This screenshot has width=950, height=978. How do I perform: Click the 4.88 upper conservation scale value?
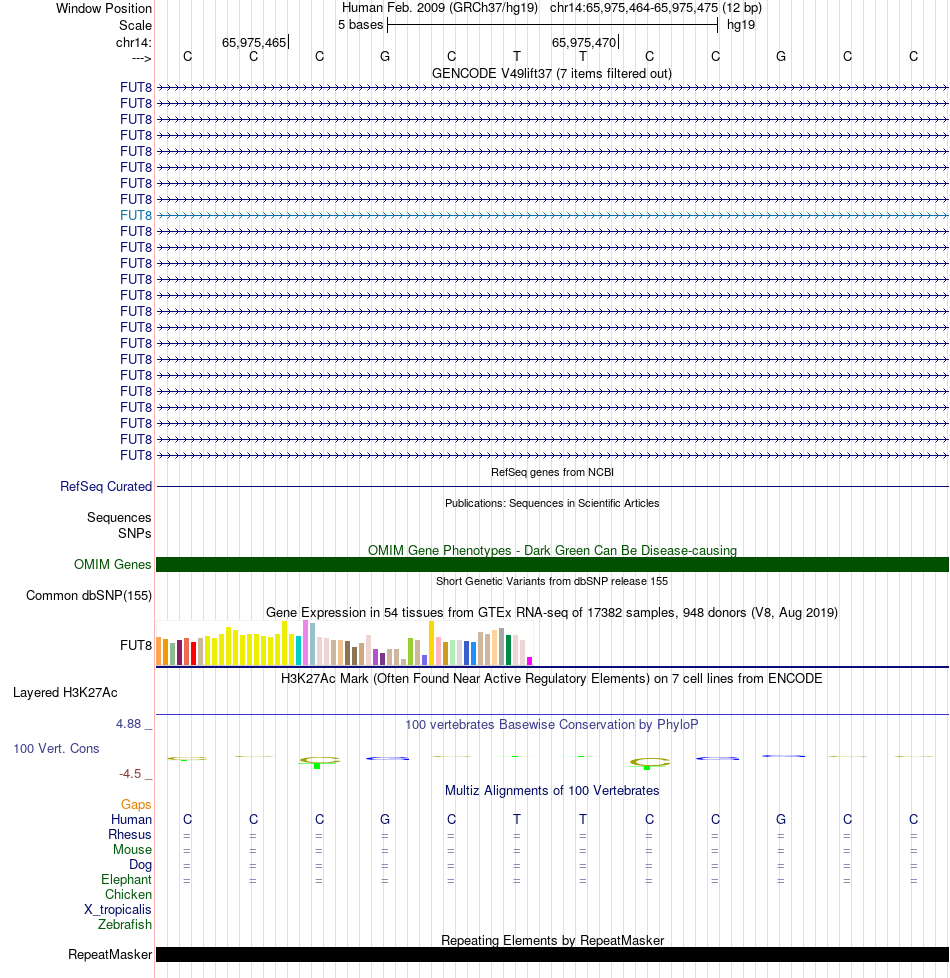tap(128, 724)
